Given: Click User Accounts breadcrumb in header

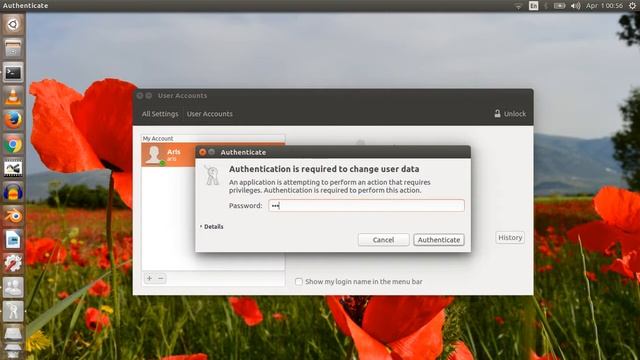Looking at the screenshot, I should click(210, 114).
